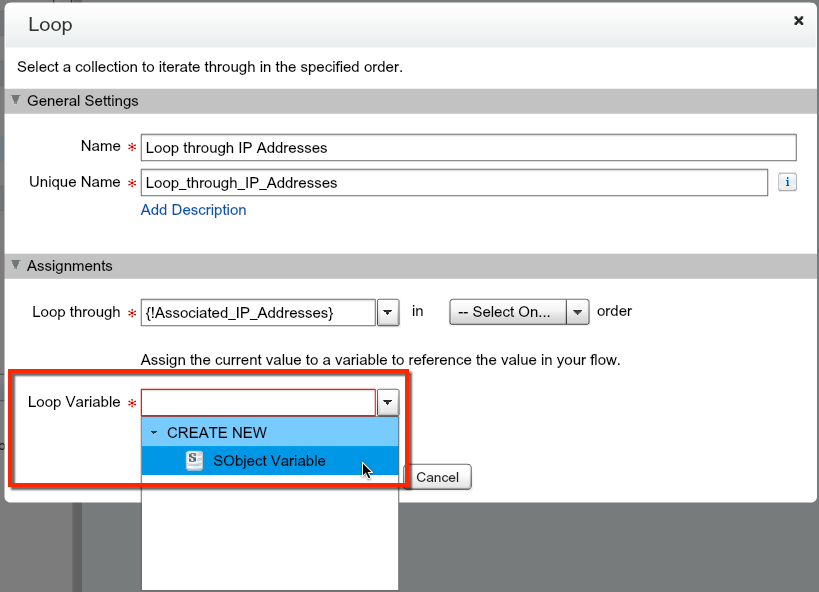Screen dimensions: 819x592
Task: Collapse the CREATE NEW group arrow
Action: tap(154, 433)
